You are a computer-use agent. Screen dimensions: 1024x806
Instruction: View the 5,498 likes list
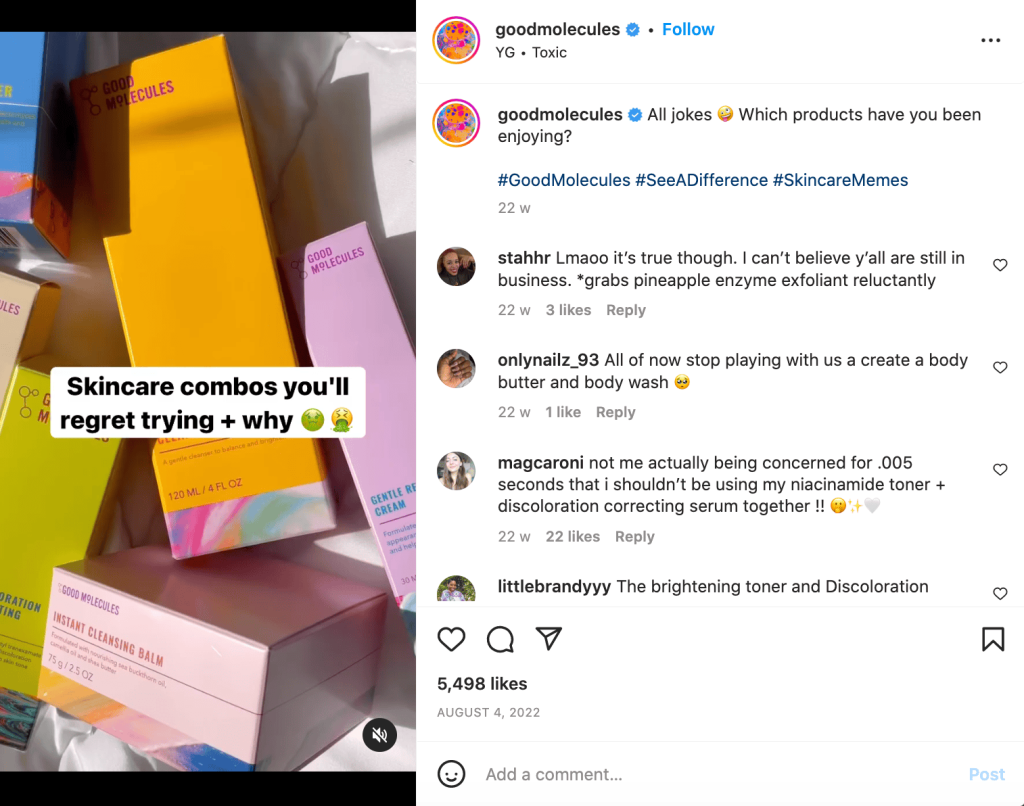[x=482, y=684]
